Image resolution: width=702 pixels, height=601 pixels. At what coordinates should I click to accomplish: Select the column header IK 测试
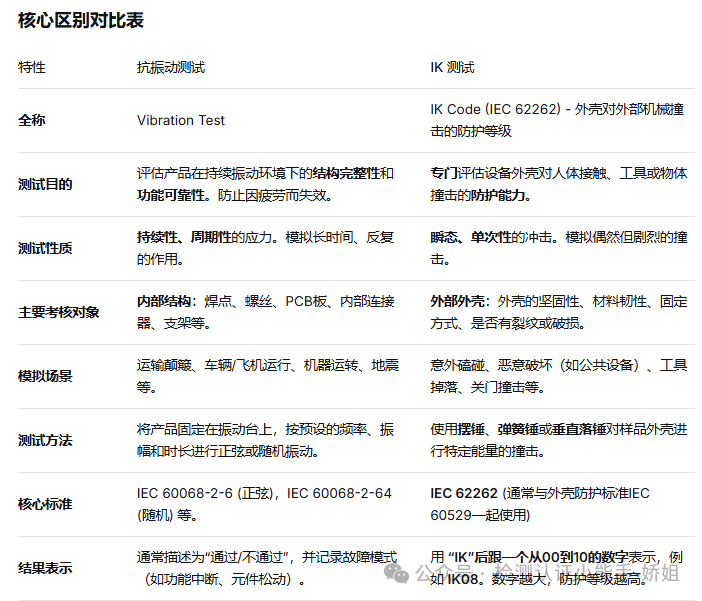pos(452,68)
